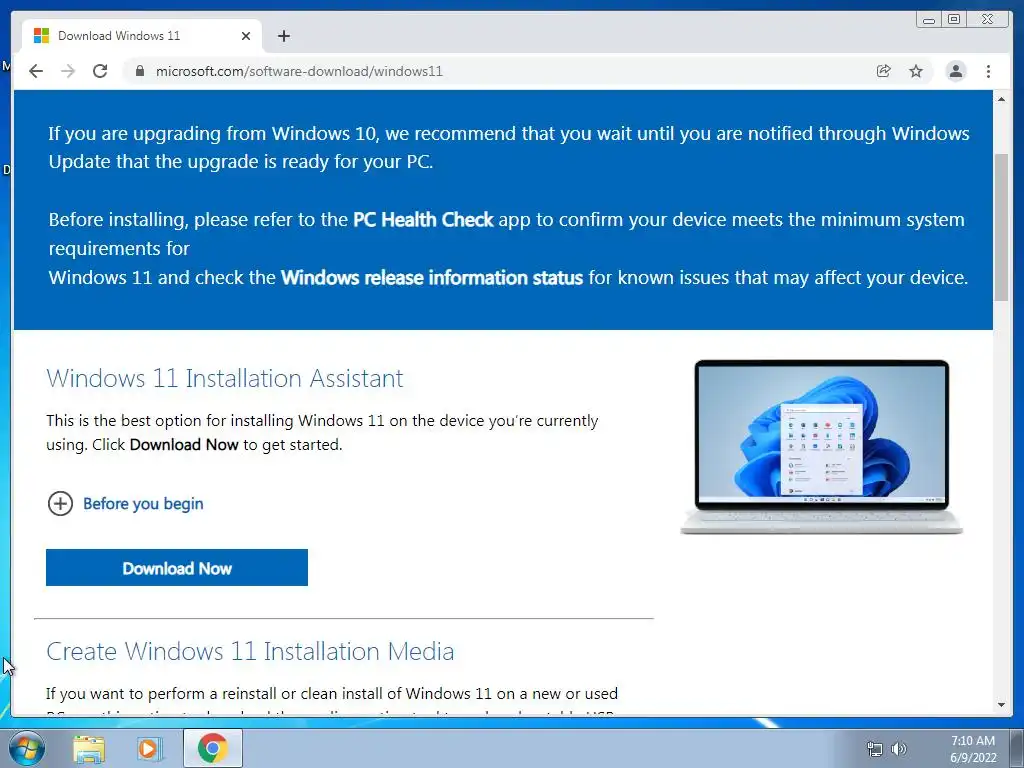
Task: Open a new tab with the plus button
Action: pyautogui.click(x=283, y=36)
